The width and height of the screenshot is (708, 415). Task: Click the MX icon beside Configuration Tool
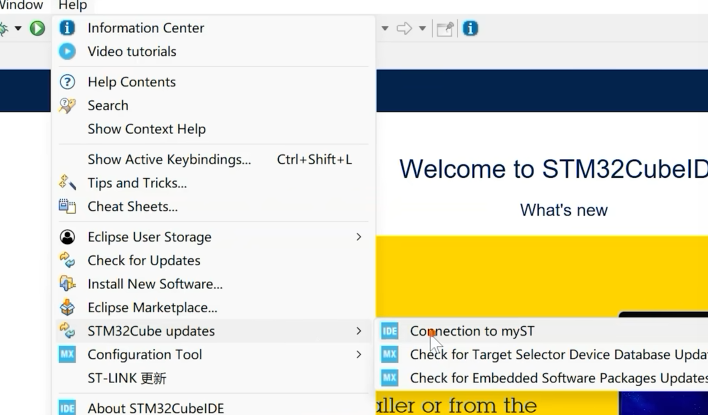(67, 354)
